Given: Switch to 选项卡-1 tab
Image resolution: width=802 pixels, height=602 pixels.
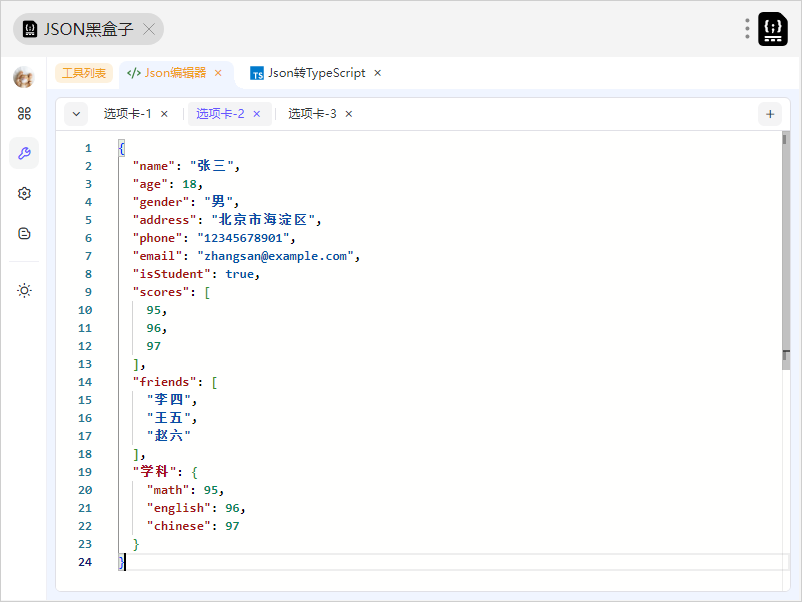Looking at the screenshot, I should [x=127, y=114].
